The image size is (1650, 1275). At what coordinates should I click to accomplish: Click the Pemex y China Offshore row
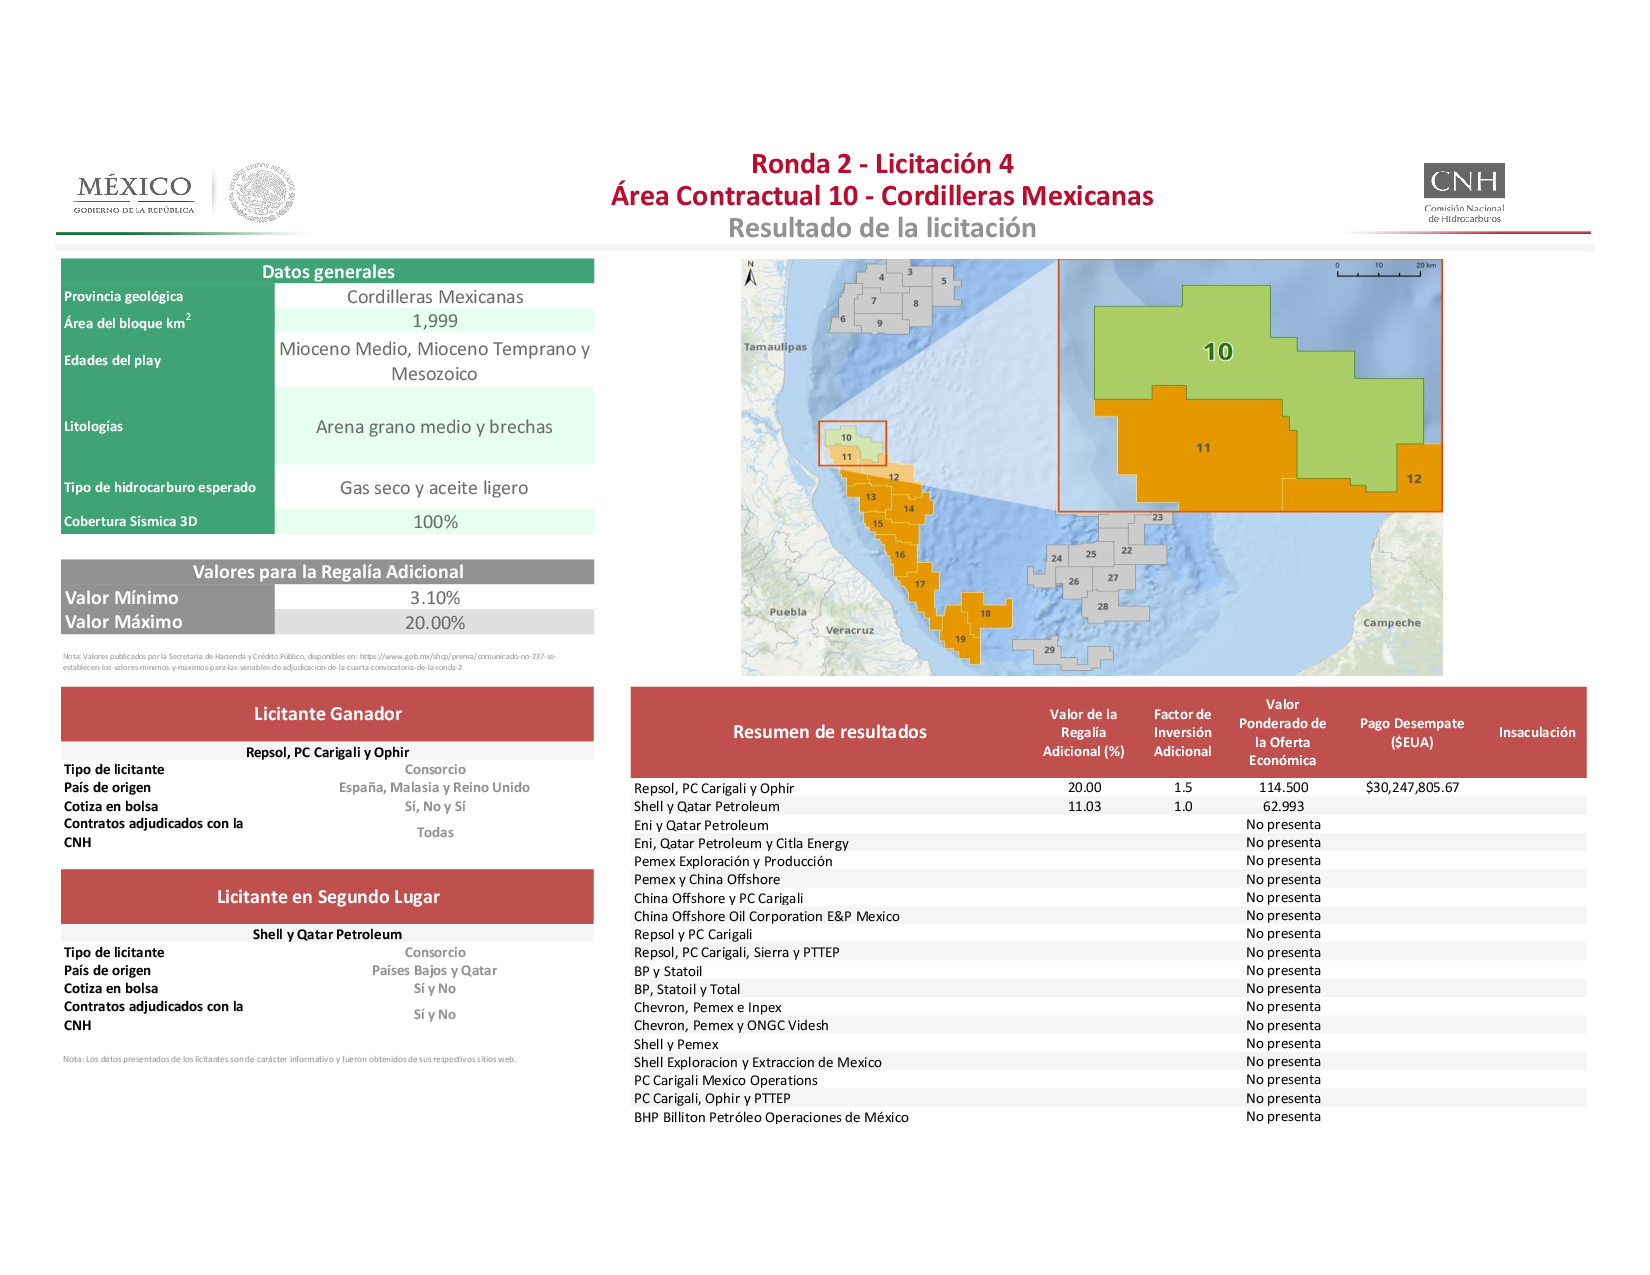1108,880
